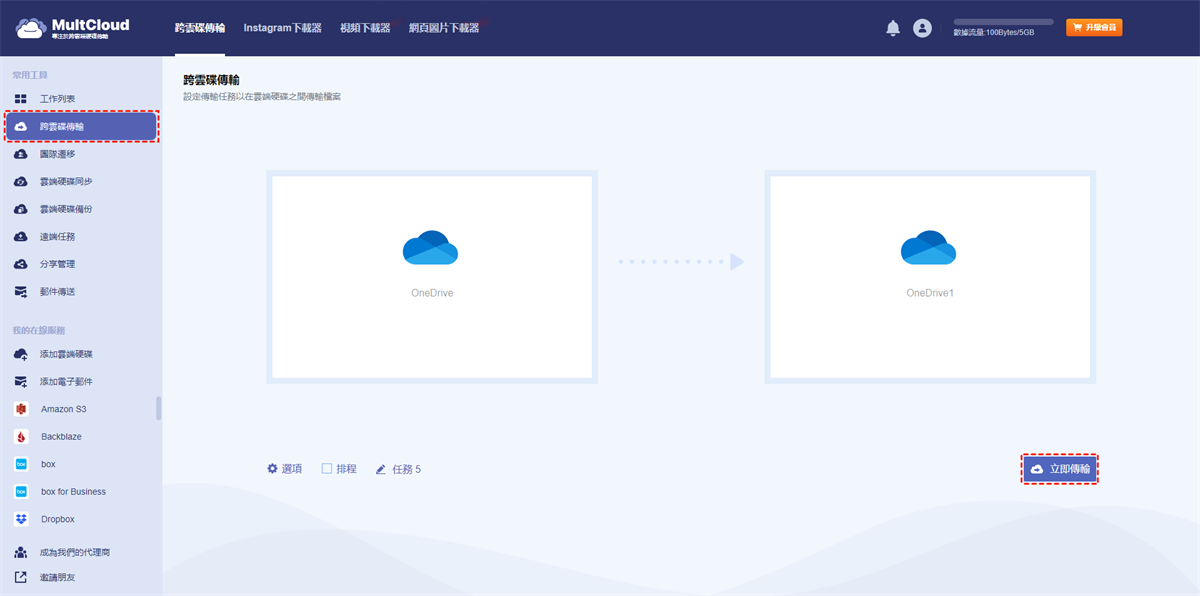Click the MultCloud logo
1200x596 pixels.
[72, 28]
